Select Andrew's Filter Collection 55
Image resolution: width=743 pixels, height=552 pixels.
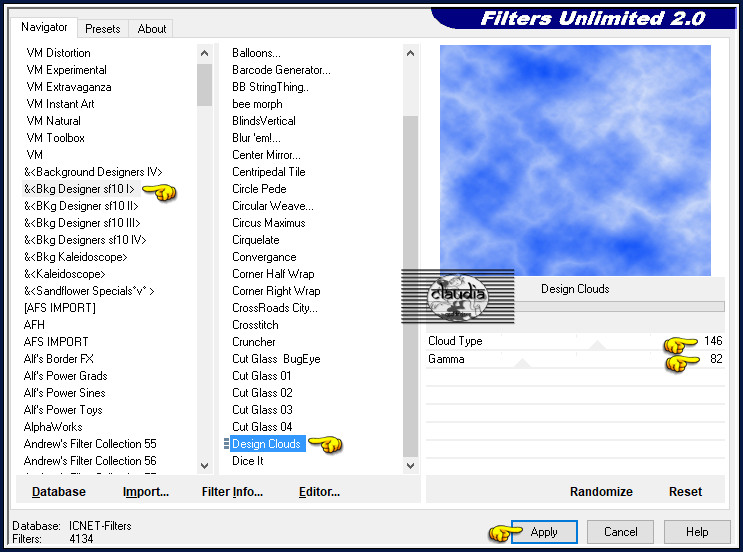click(x=90, y=444)
